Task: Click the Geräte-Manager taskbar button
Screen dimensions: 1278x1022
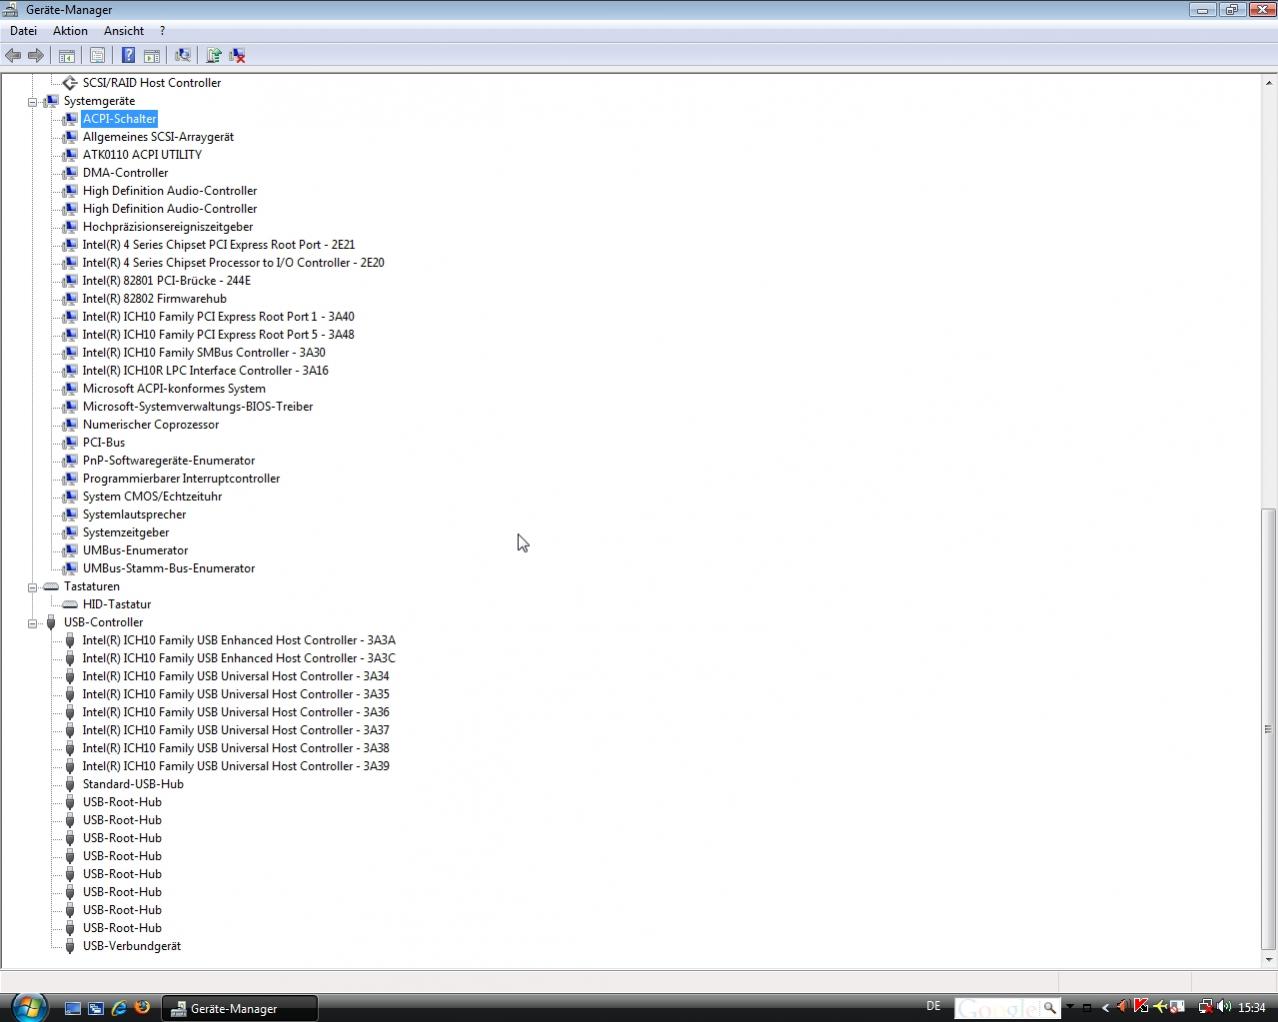Action: click(x=240, y=1008)
